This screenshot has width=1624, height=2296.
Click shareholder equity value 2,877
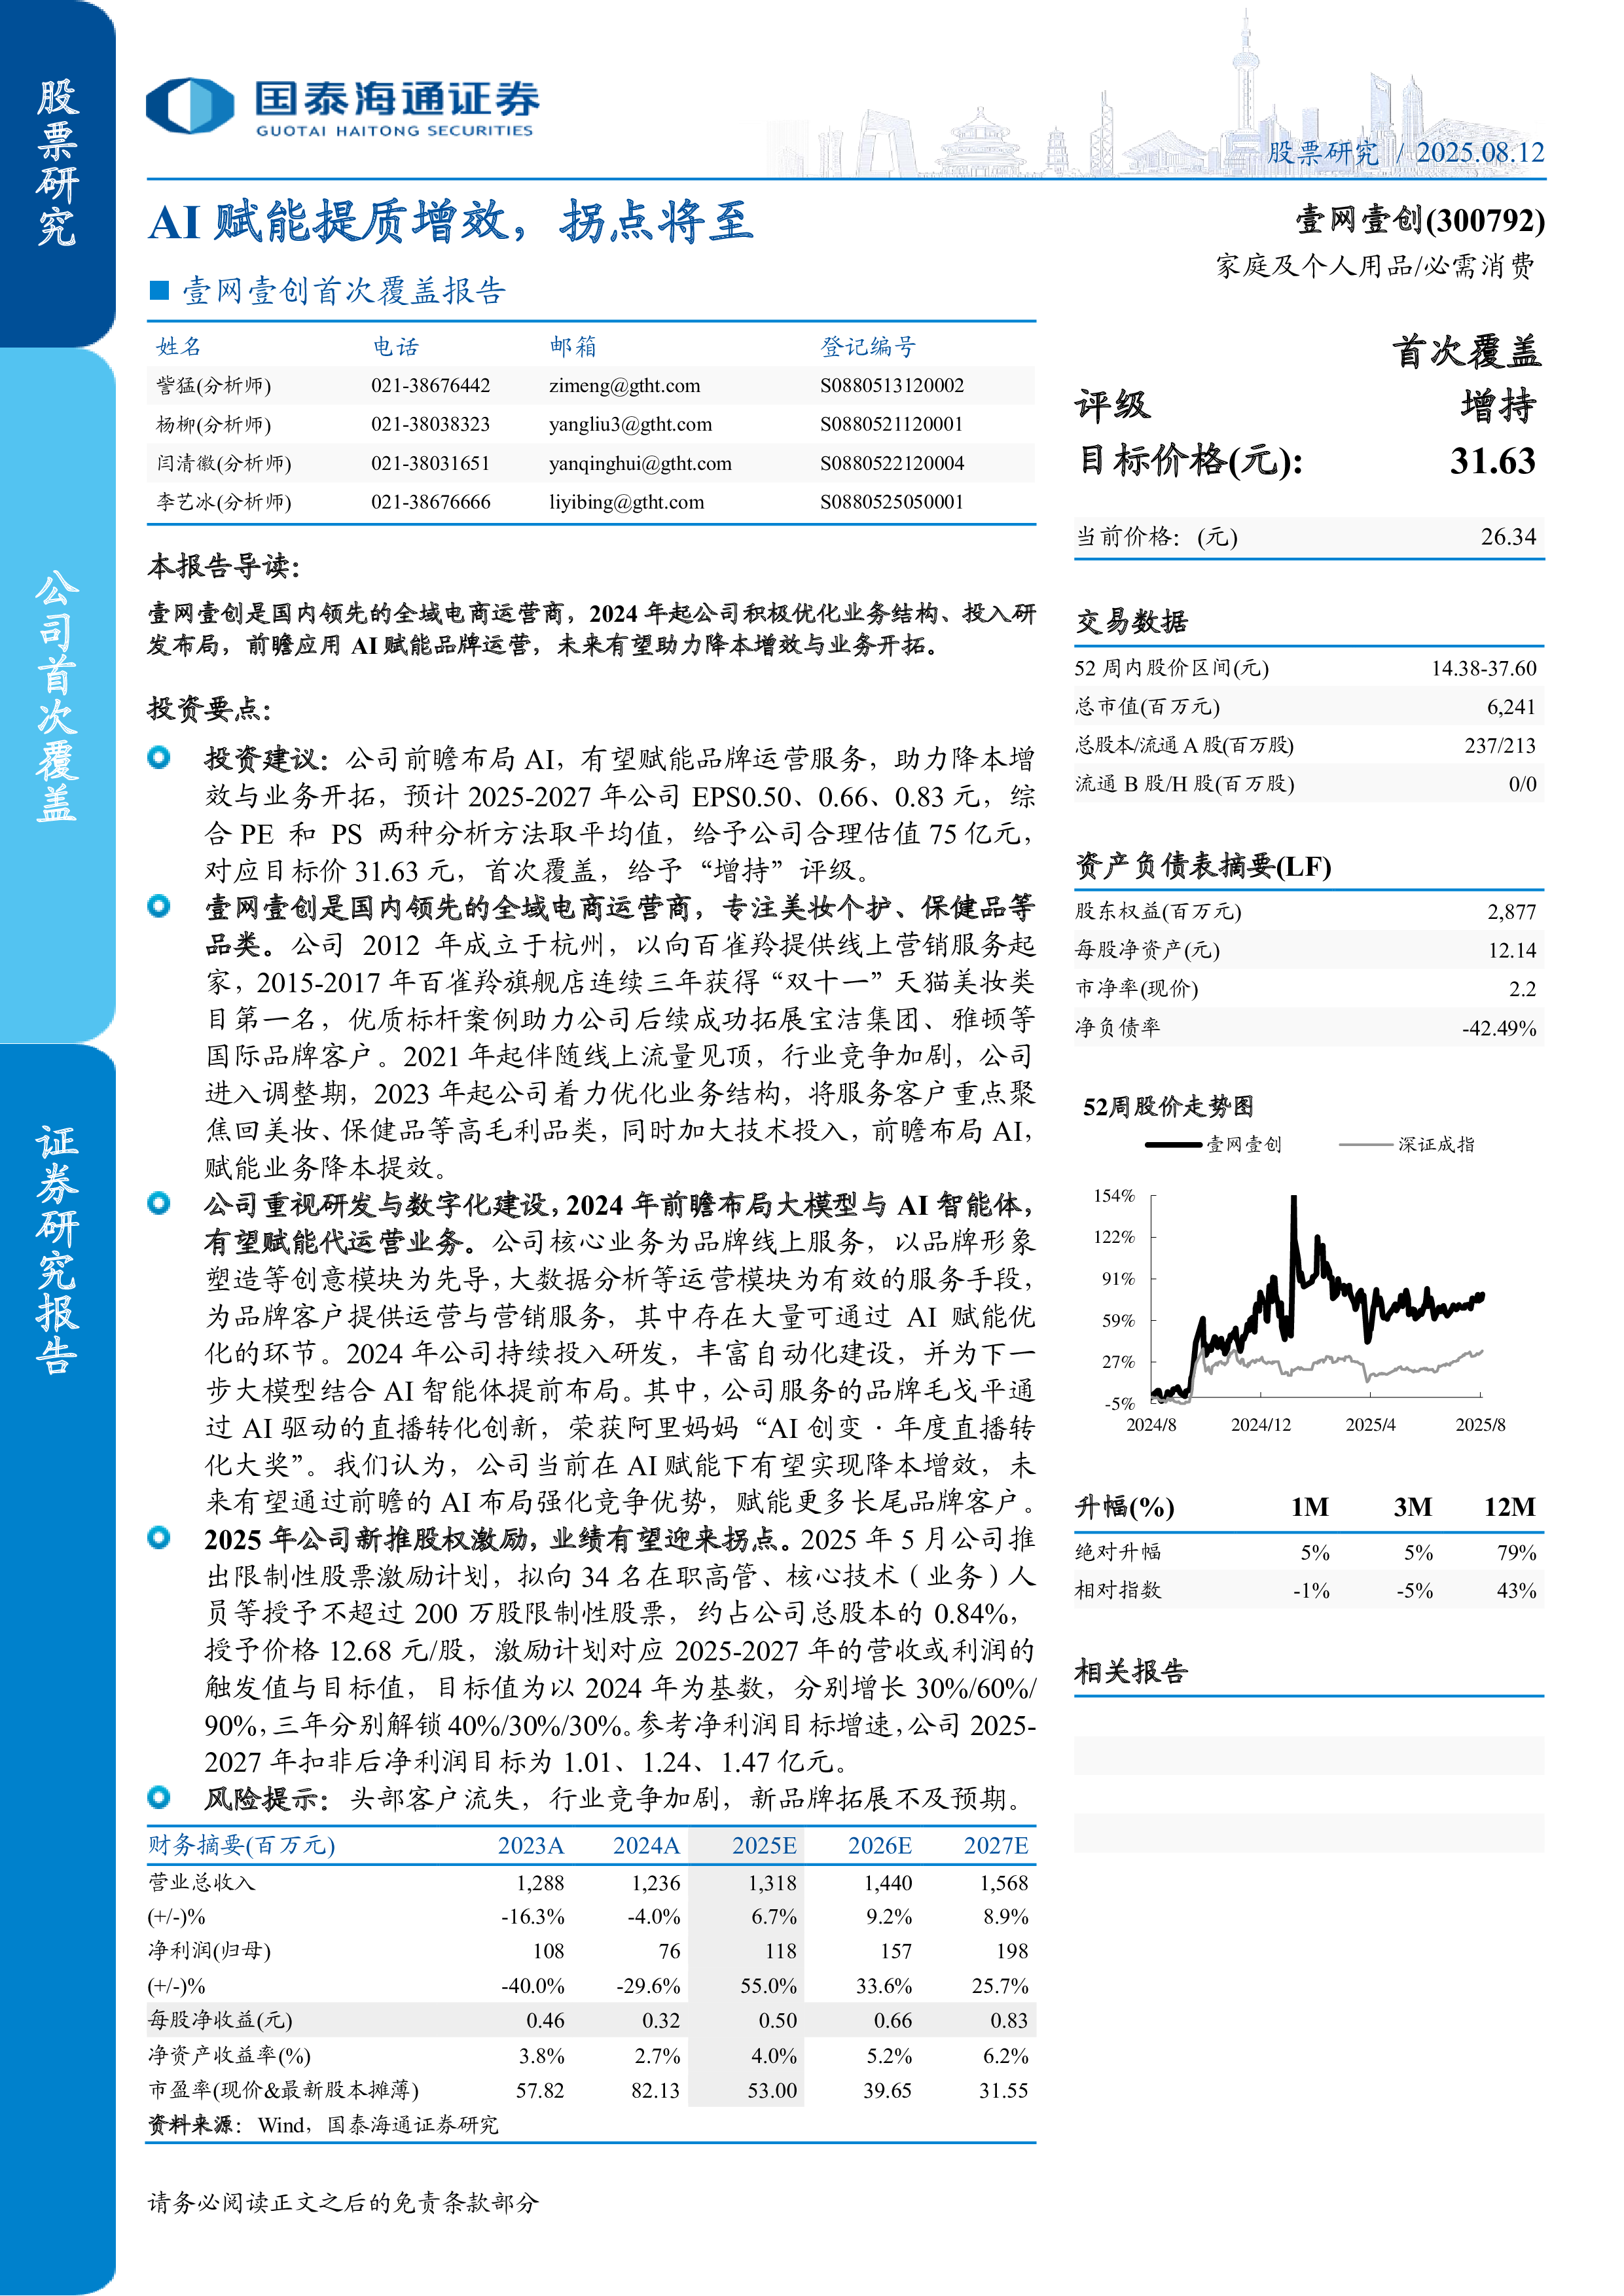(1511, 912)
